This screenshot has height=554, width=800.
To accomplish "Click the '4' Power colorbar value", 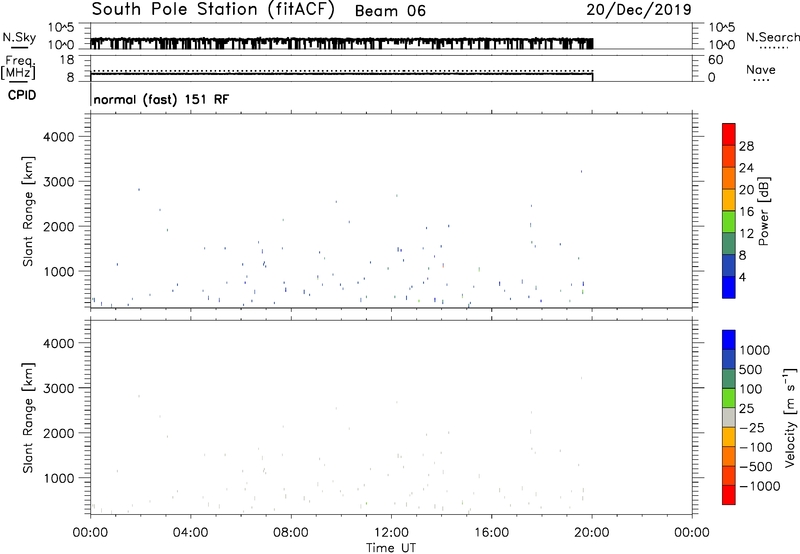I will click(742, 277).
